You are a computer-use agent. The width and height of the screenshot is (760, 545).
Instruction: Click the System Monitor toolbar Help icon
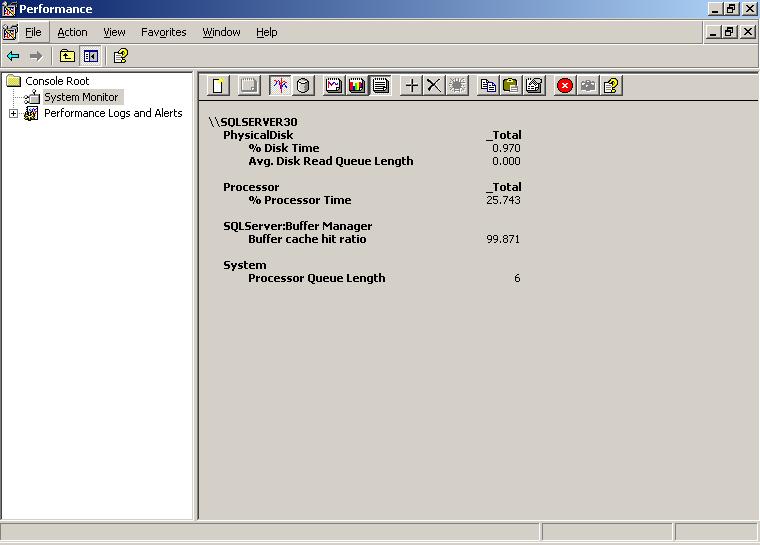click(x=611, y=86)
